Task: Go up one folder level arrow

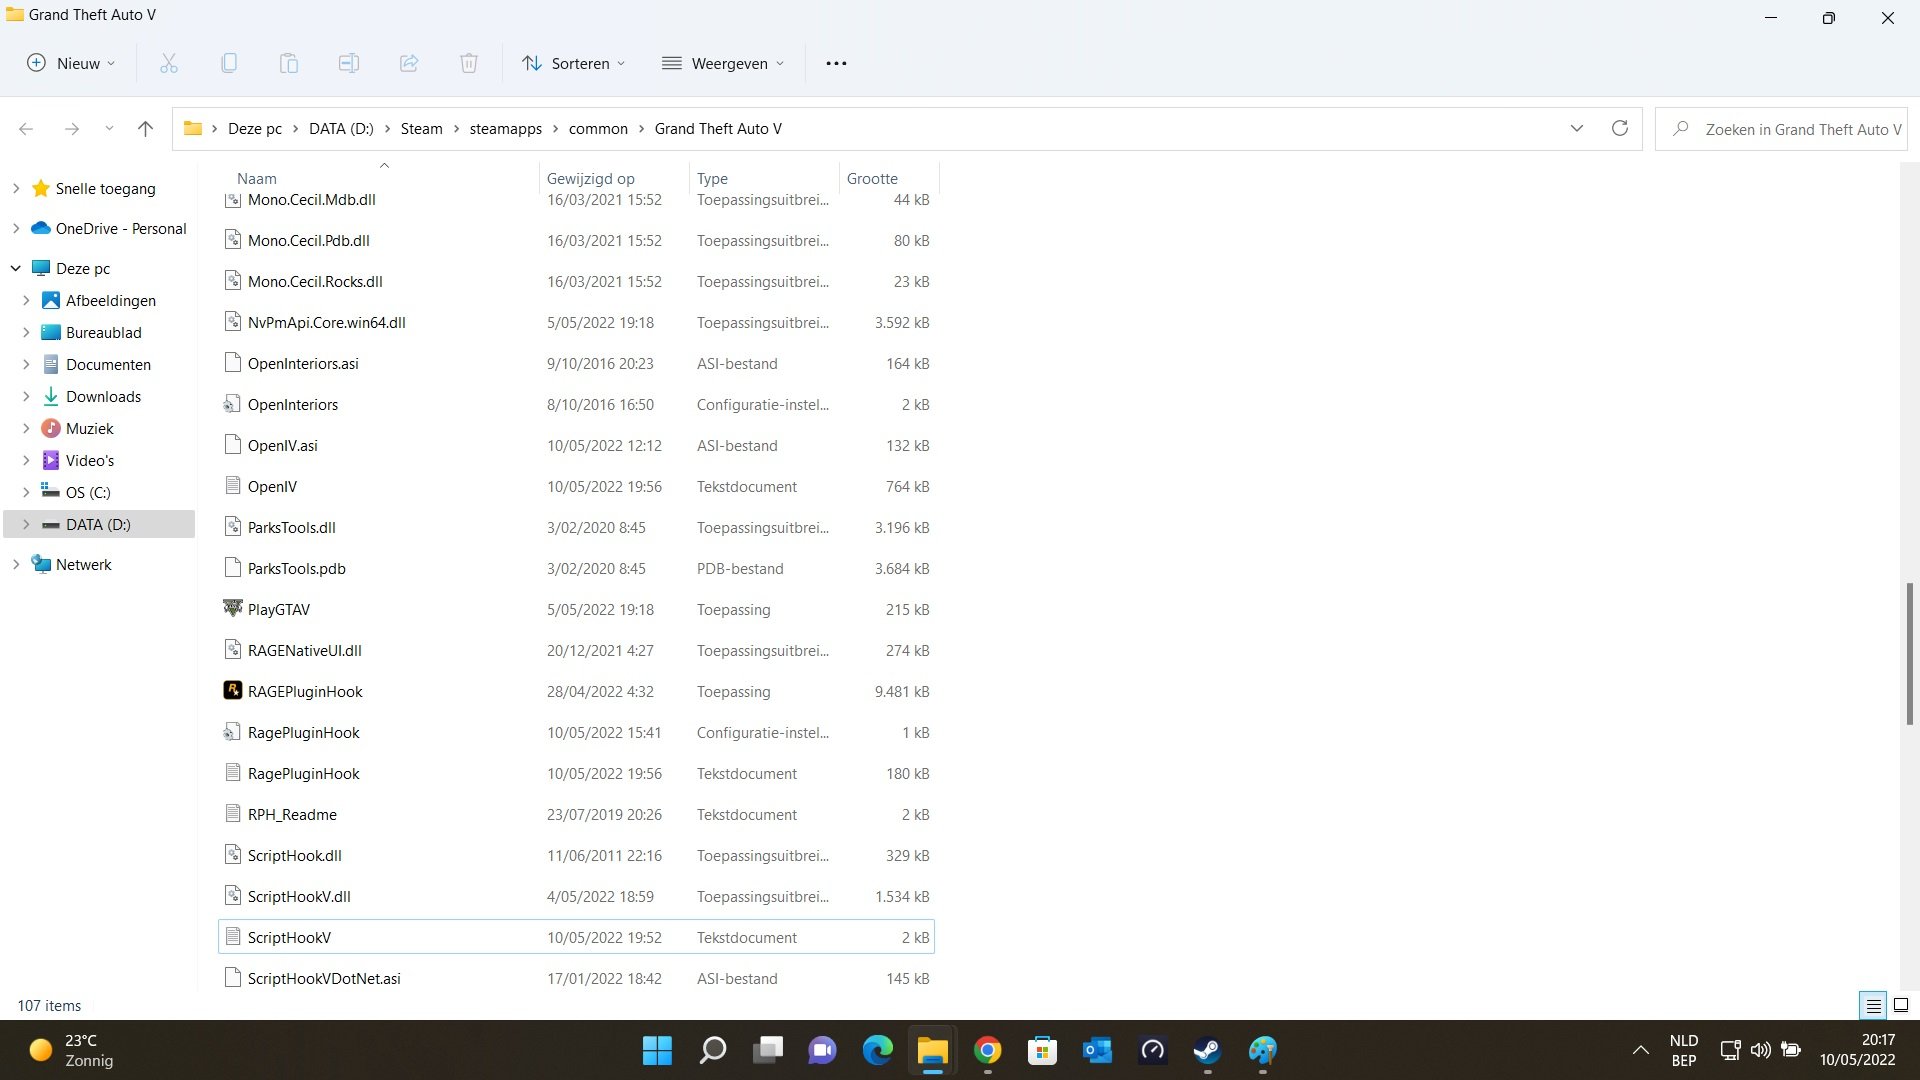Action: tap(145, 128)
